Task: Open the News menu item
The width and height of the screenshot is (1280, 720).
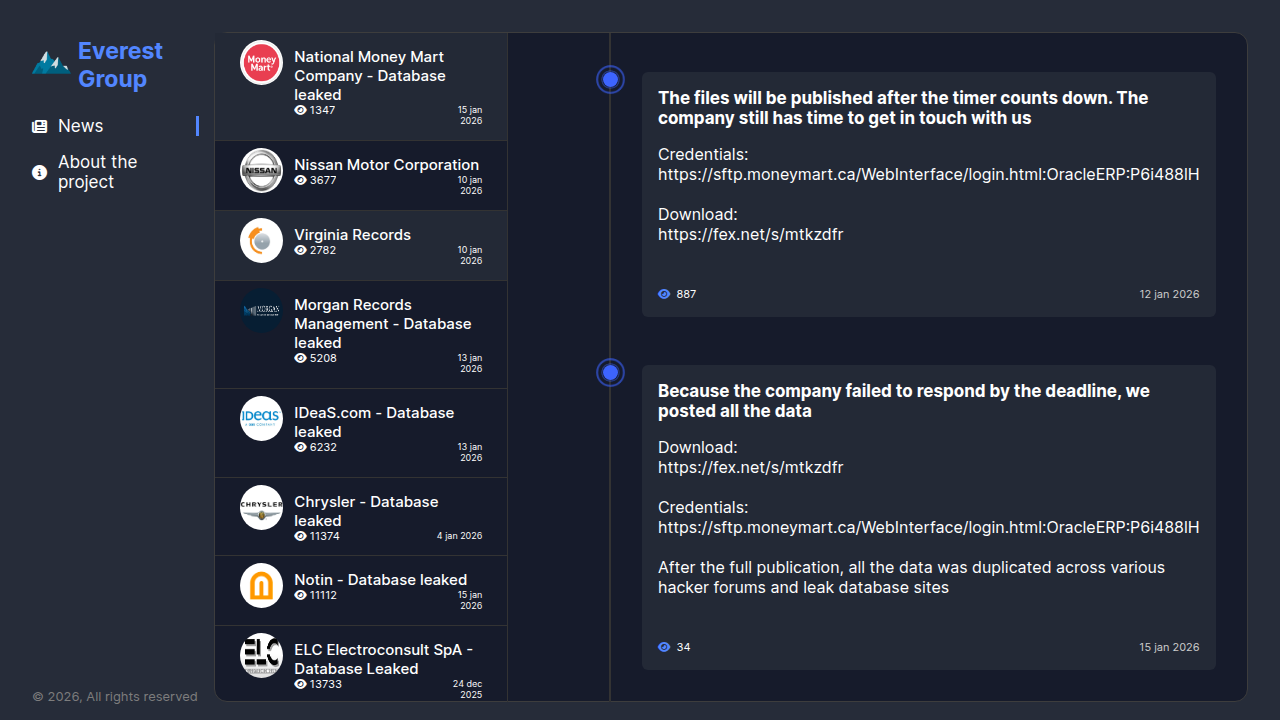Action: pyautogui.click(x=81, y=126)
